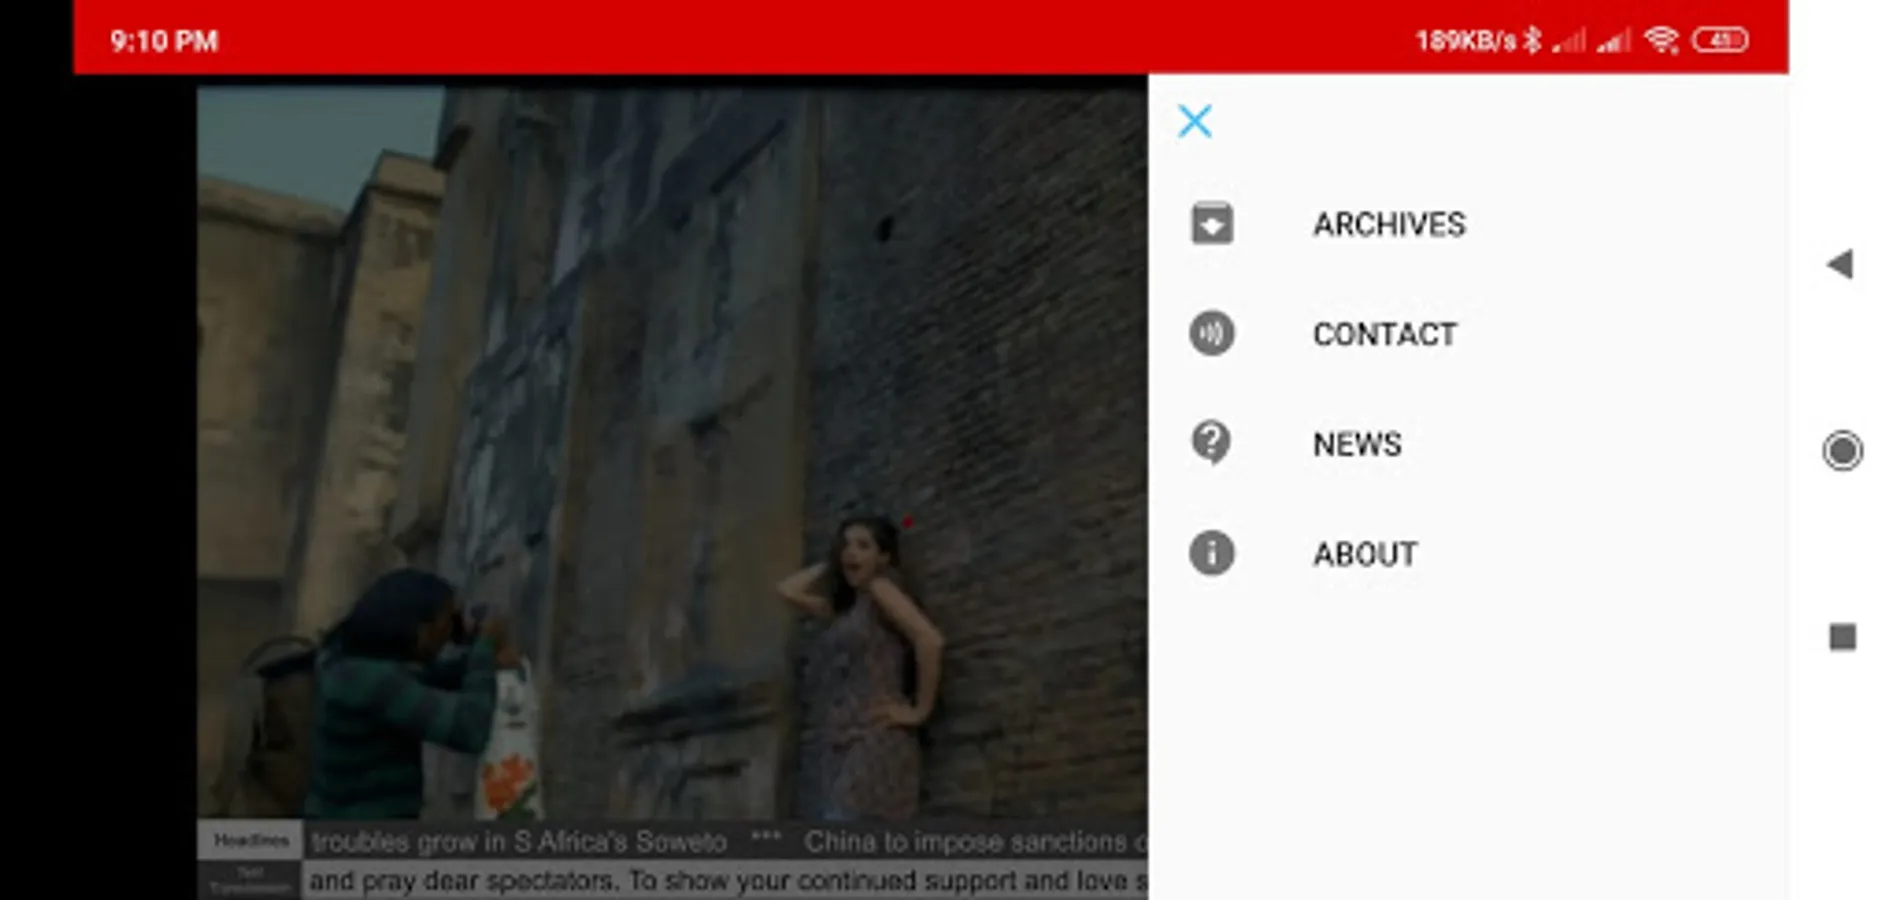The height and width of the screenshot is (900, 1896).
Task: Tap the Wi-Fi status icon
Action: tap(1661, 40)
